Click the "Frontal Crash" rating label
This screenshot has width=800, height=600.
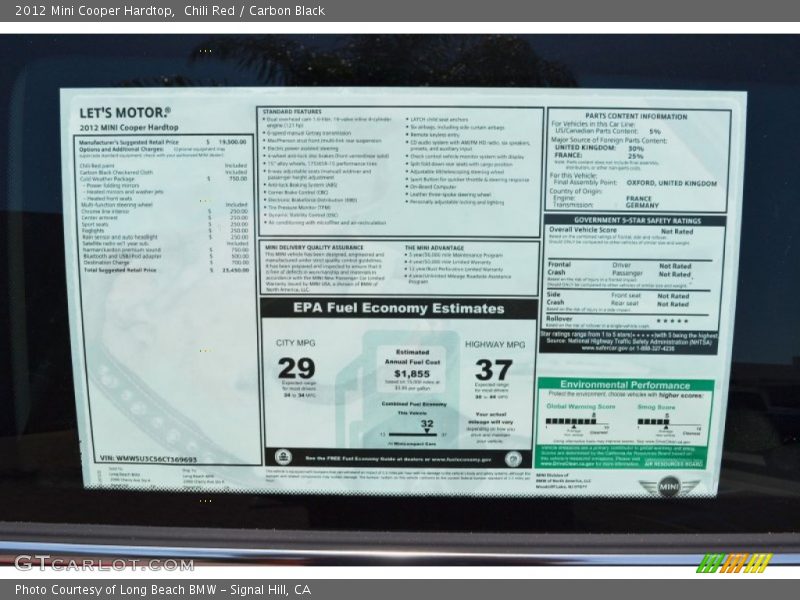pos(559,268)
